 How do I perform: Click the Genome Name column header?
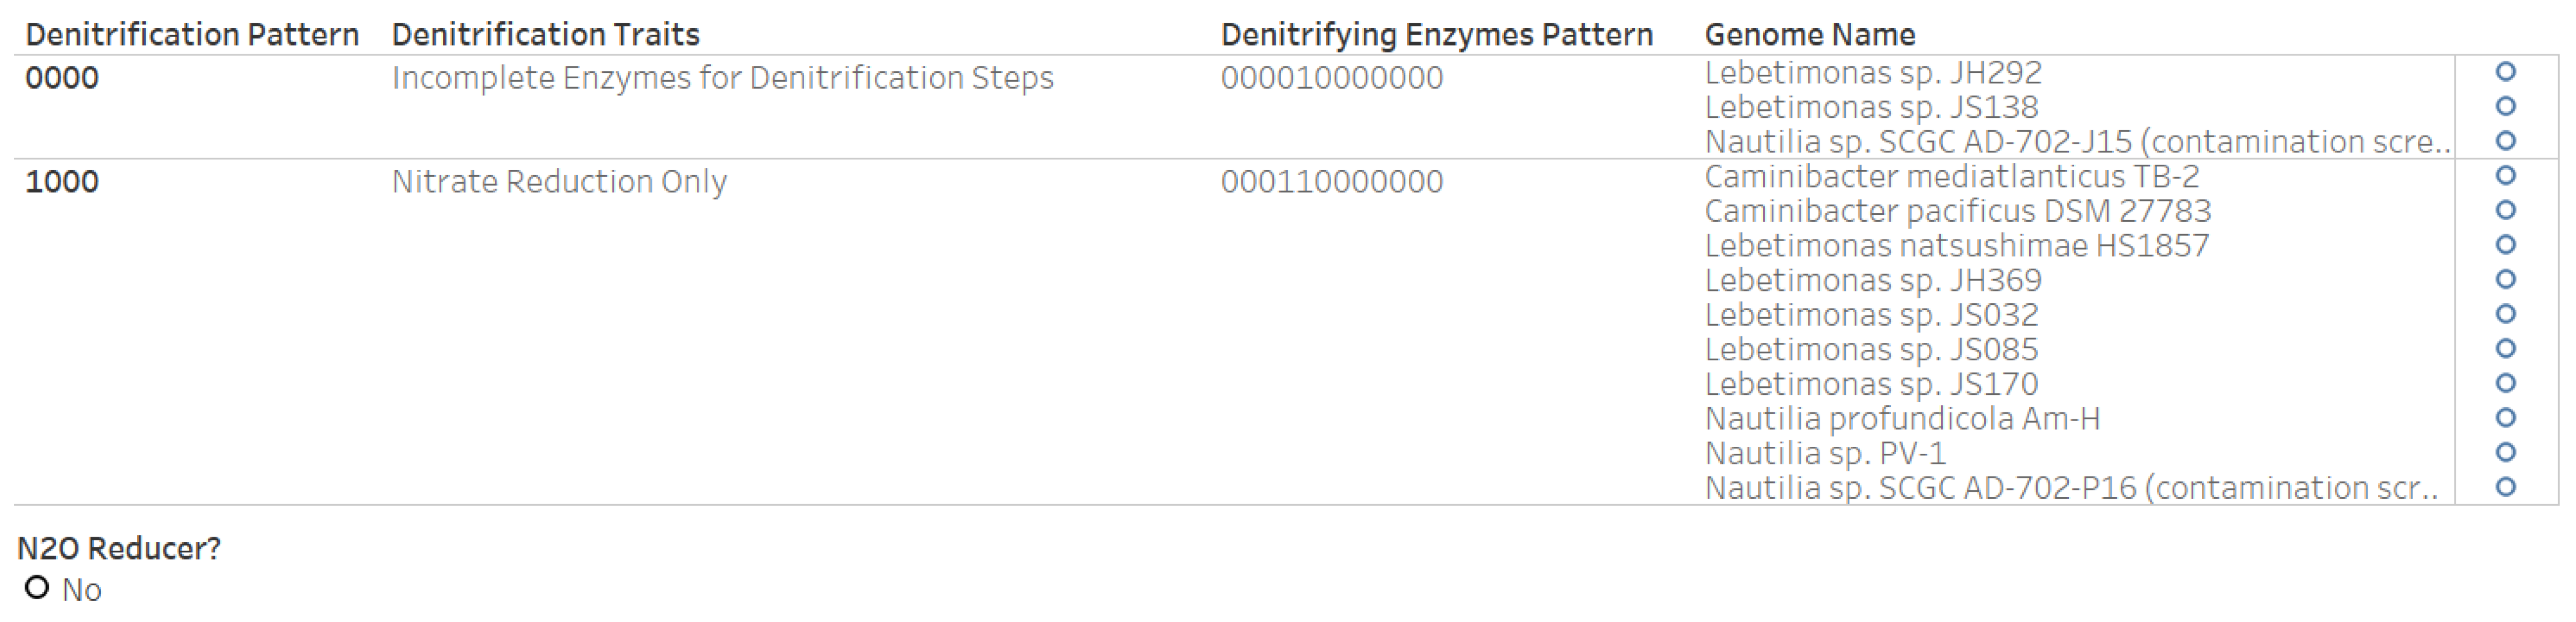click(1809, 35)
